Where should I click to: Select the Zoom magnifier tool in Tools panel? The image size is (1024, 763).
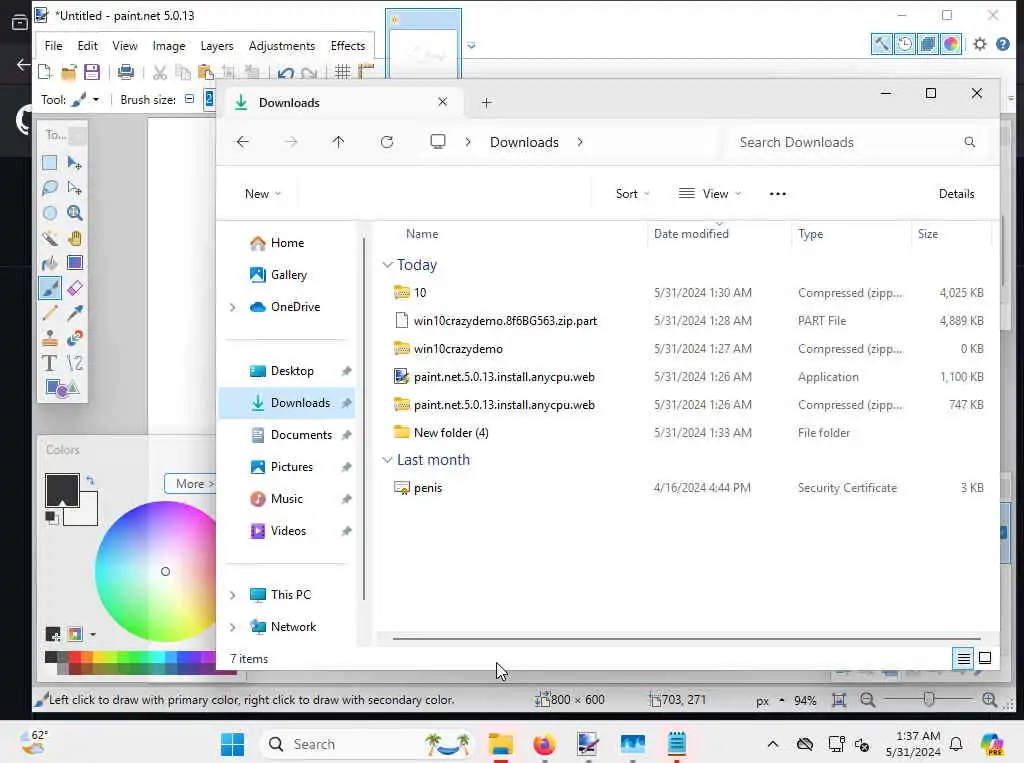74,213
